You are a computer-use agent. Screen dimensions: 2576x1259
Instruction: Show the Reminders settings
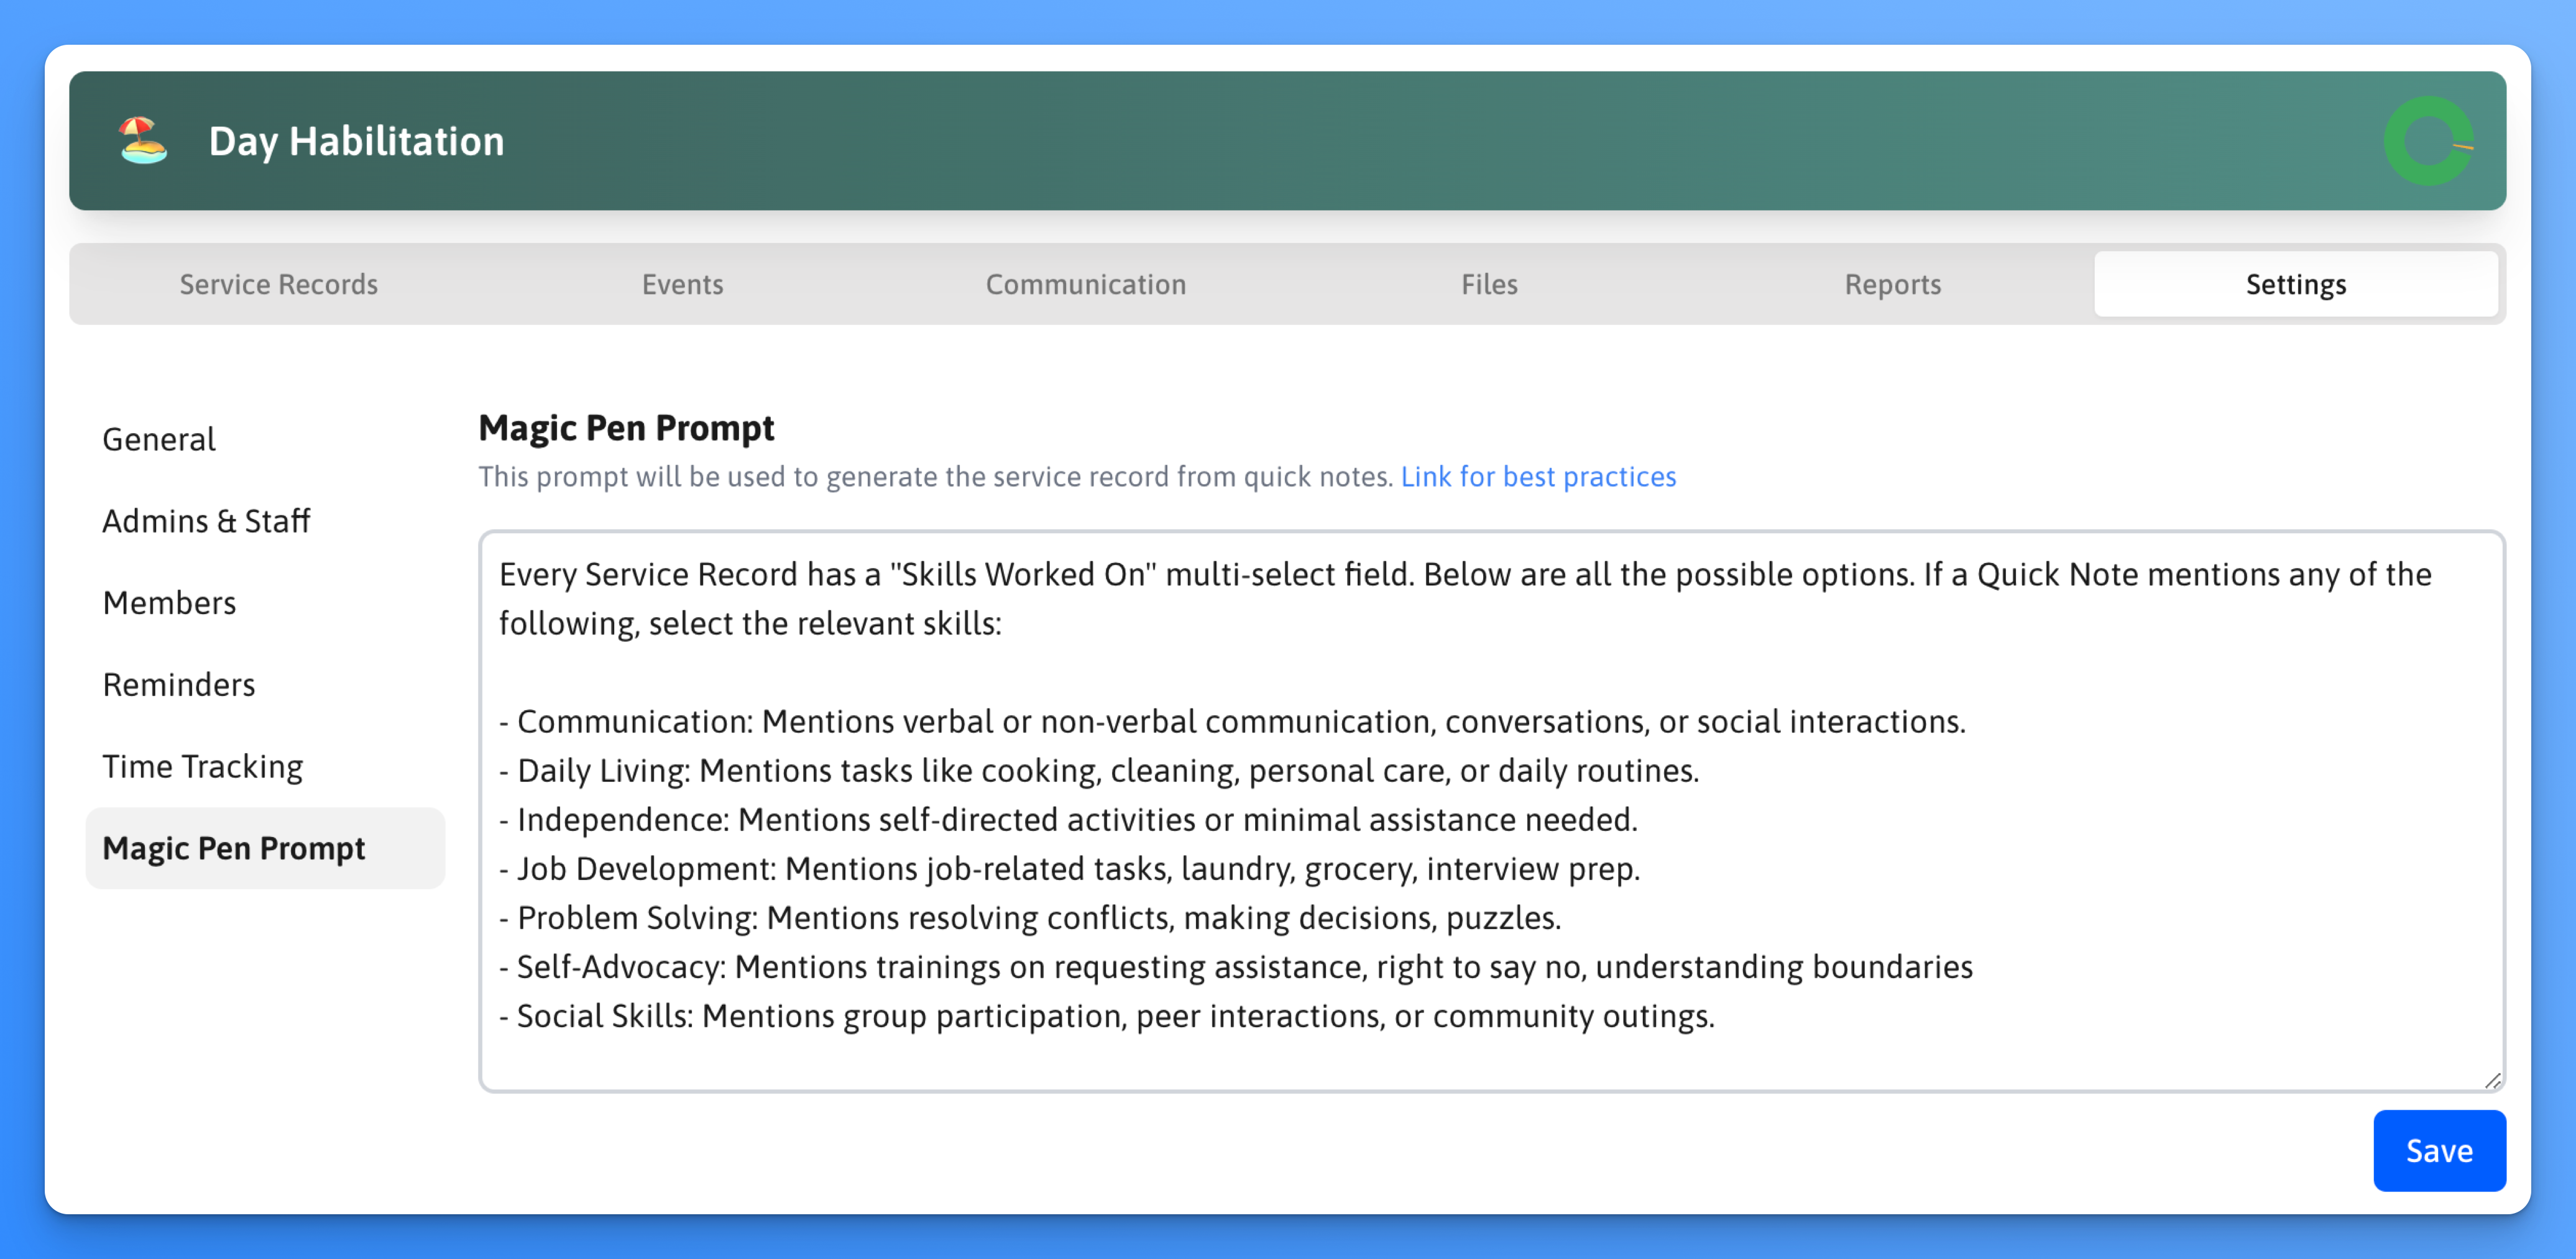179,685
